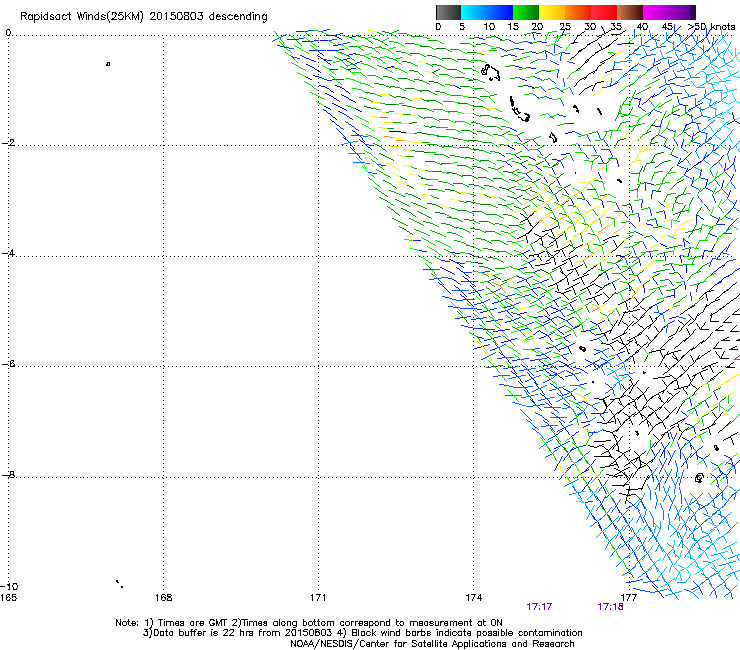Viewport: 740px width, 650px height.
Task: Click the small island outline near 167E
Action: tap(108, 64)
